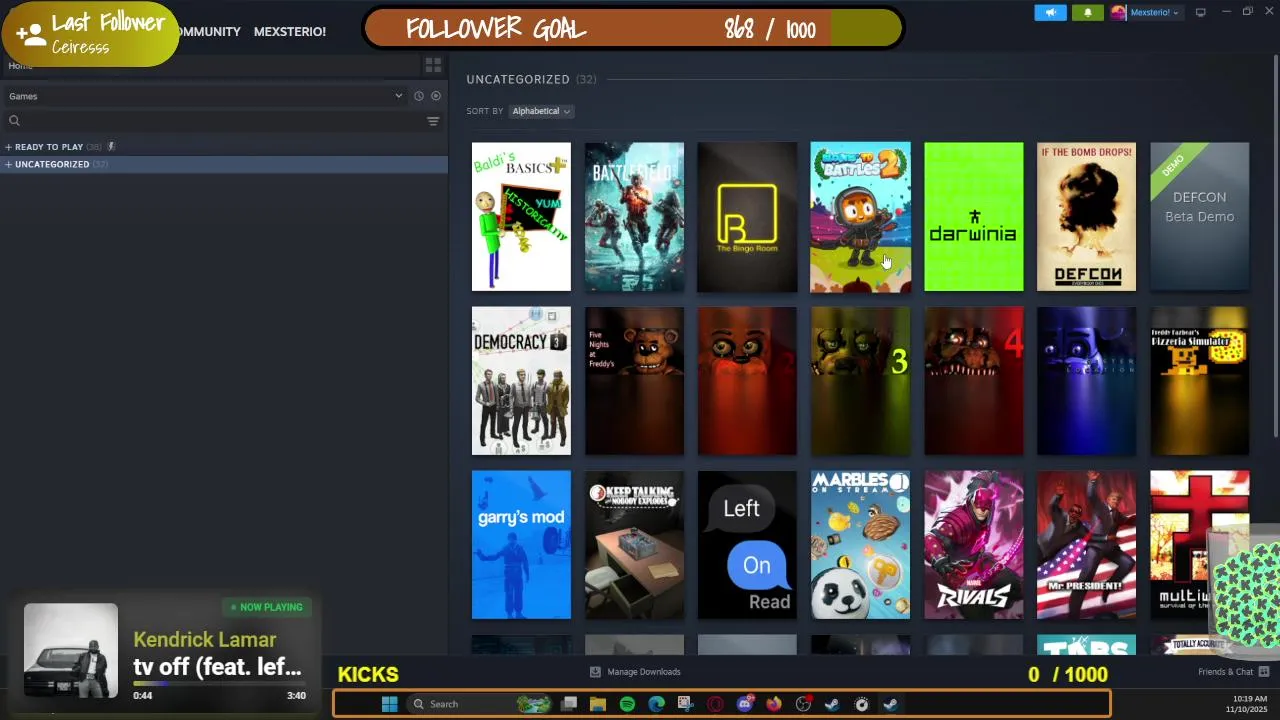Open Discord from the taskbar

click(744, 704)
